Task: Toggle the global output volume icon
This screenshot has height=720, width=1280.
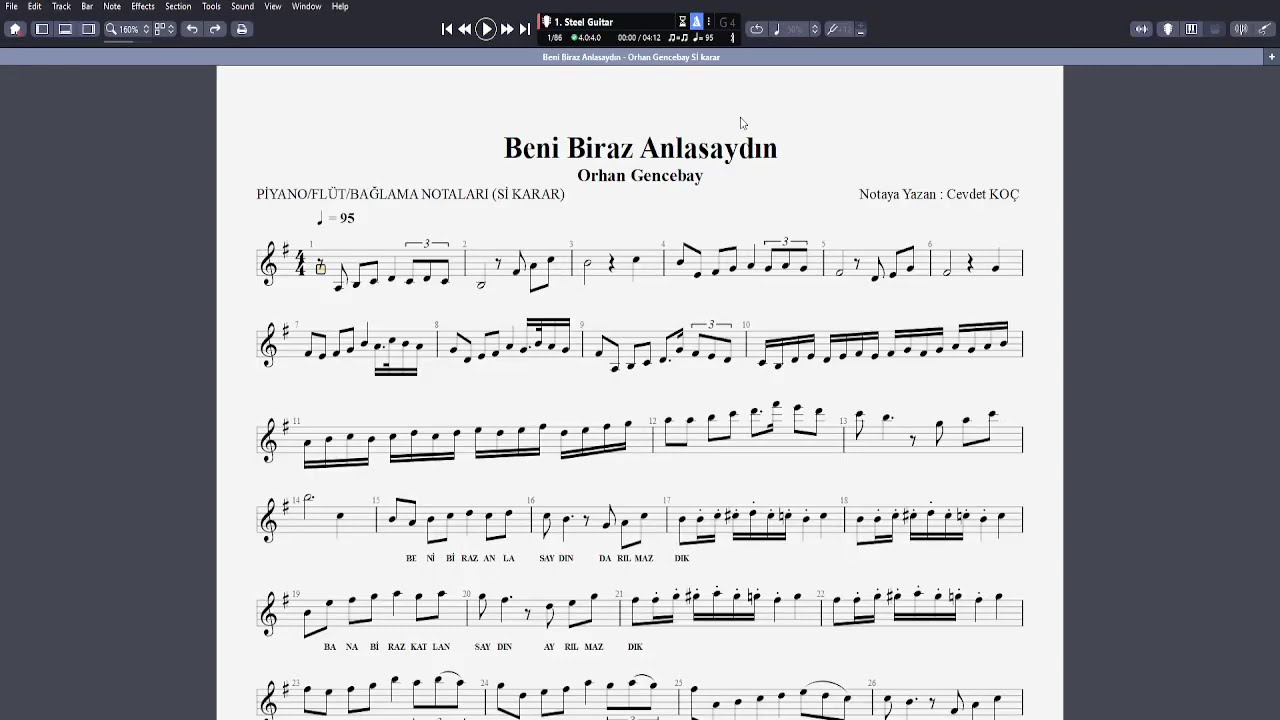Action: (1142, 29)
